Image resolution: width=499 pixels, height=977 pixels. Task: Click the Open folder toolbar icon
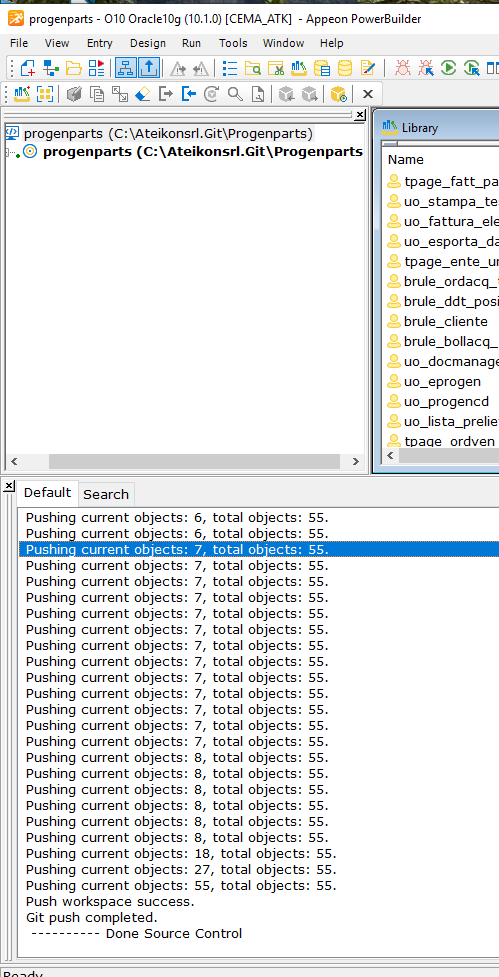tap(74, 67)
